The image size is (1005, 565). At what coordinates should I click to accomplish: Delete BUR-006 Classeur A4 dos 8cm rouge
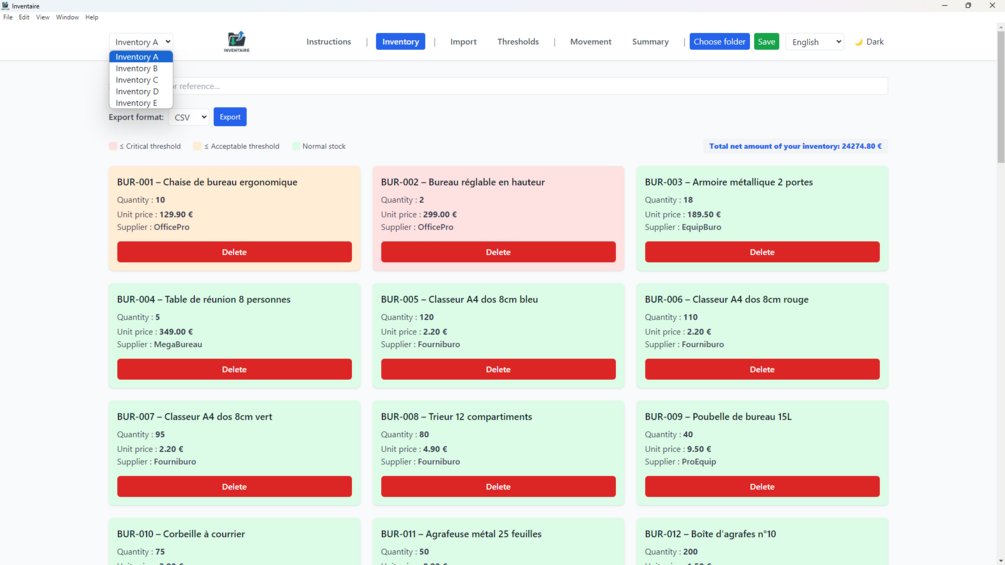762,369
